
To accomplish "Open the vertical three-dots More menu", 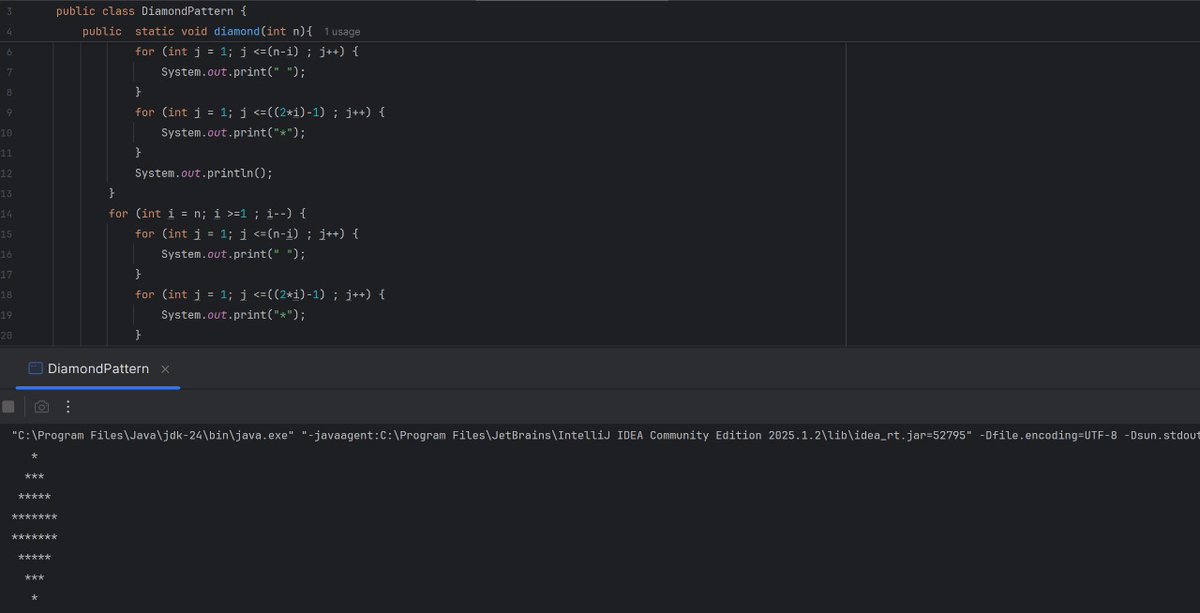I will (68, 407).
